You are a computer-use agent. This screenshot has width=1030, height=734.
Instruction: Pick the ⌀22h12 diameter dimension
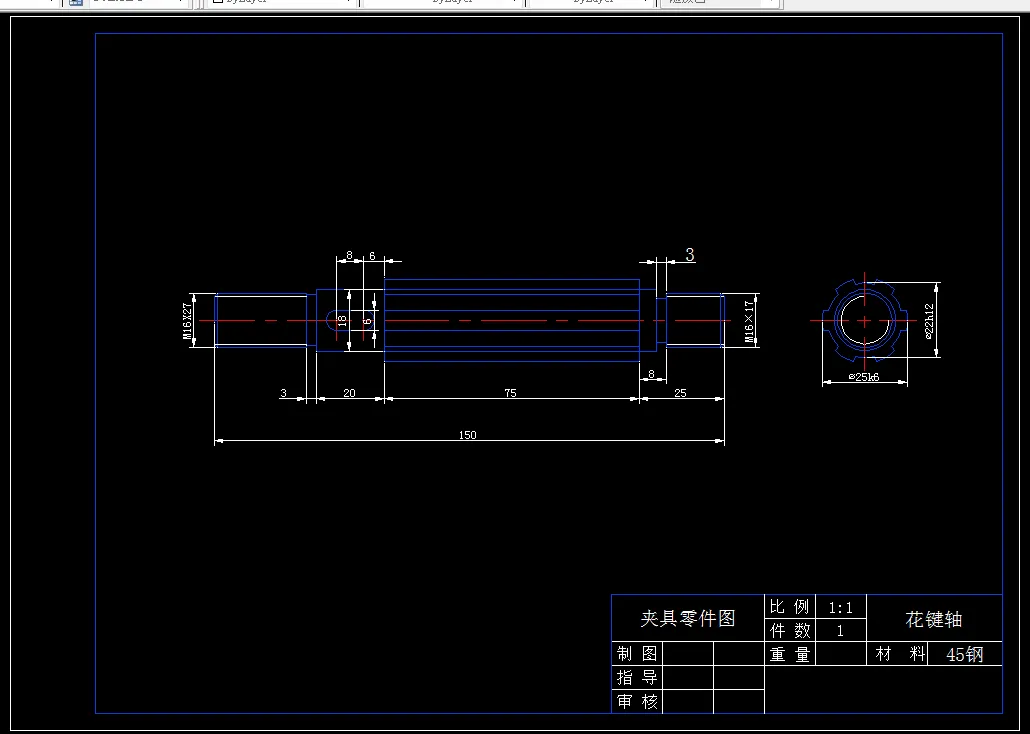(929, 321)
